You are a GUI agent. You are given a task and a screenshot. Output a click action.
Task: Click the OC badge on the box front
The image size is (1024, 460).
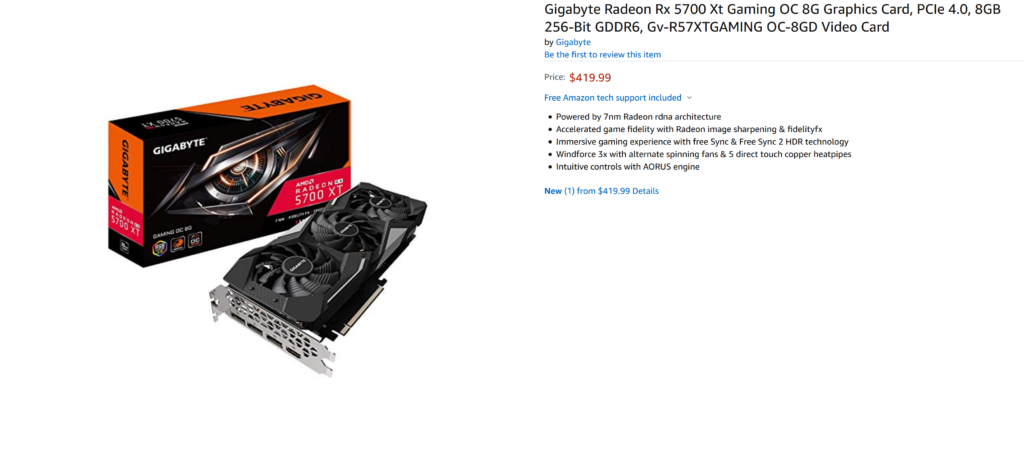(195, 240)
